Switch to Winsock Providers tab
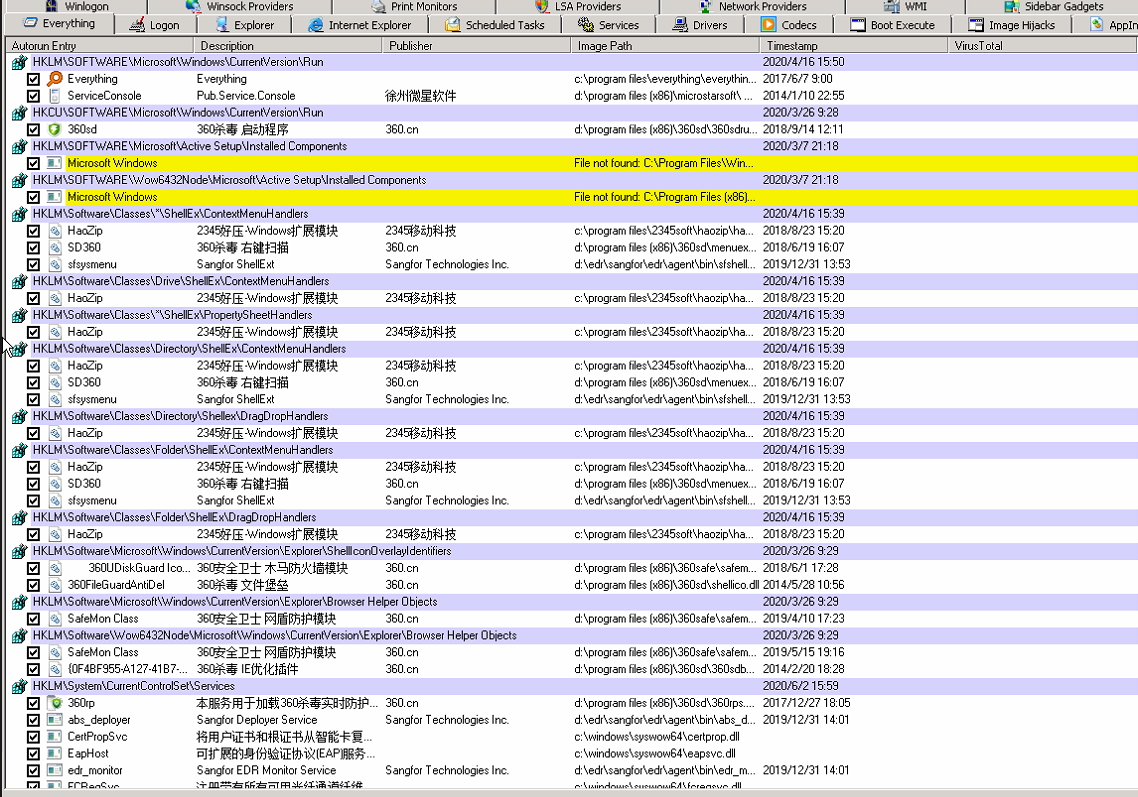 pos(240,7)
